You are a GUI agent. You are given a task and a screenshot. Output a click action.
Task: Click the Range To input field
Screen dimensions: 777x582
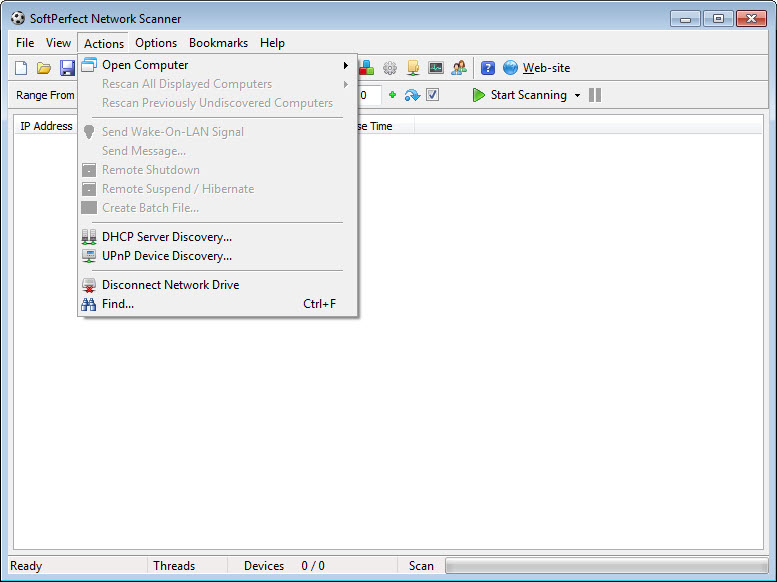[370, 95]
